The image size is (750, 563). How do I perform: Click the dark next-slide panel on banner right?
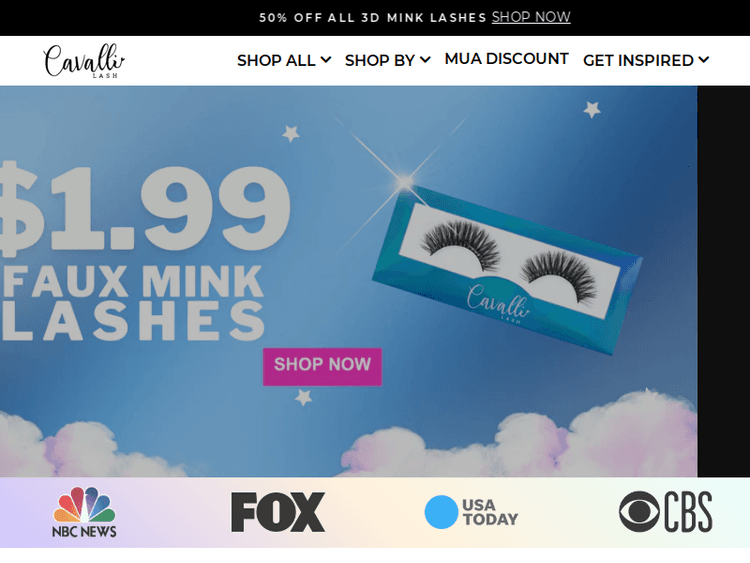point(724,281)
